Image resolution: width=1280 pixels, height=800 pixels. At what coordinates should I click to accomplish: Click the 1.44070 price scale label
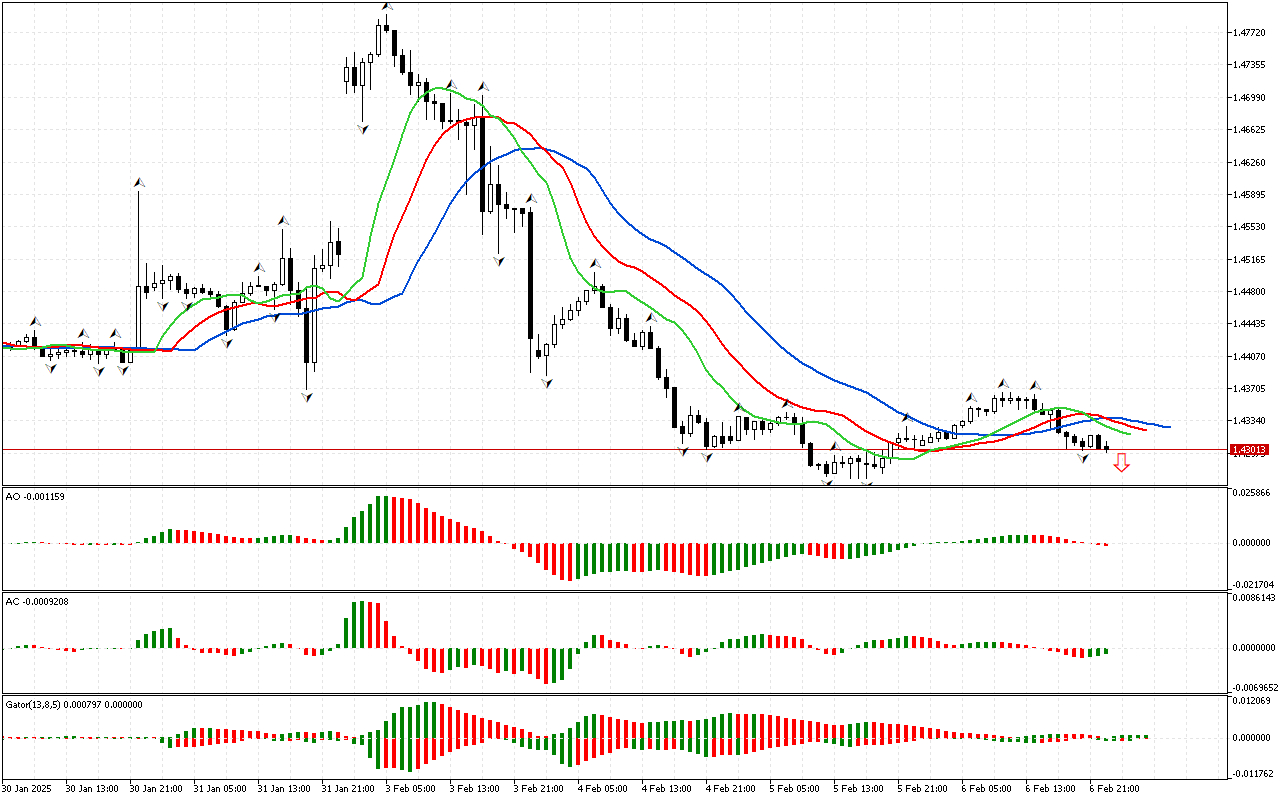point(1249,357)
